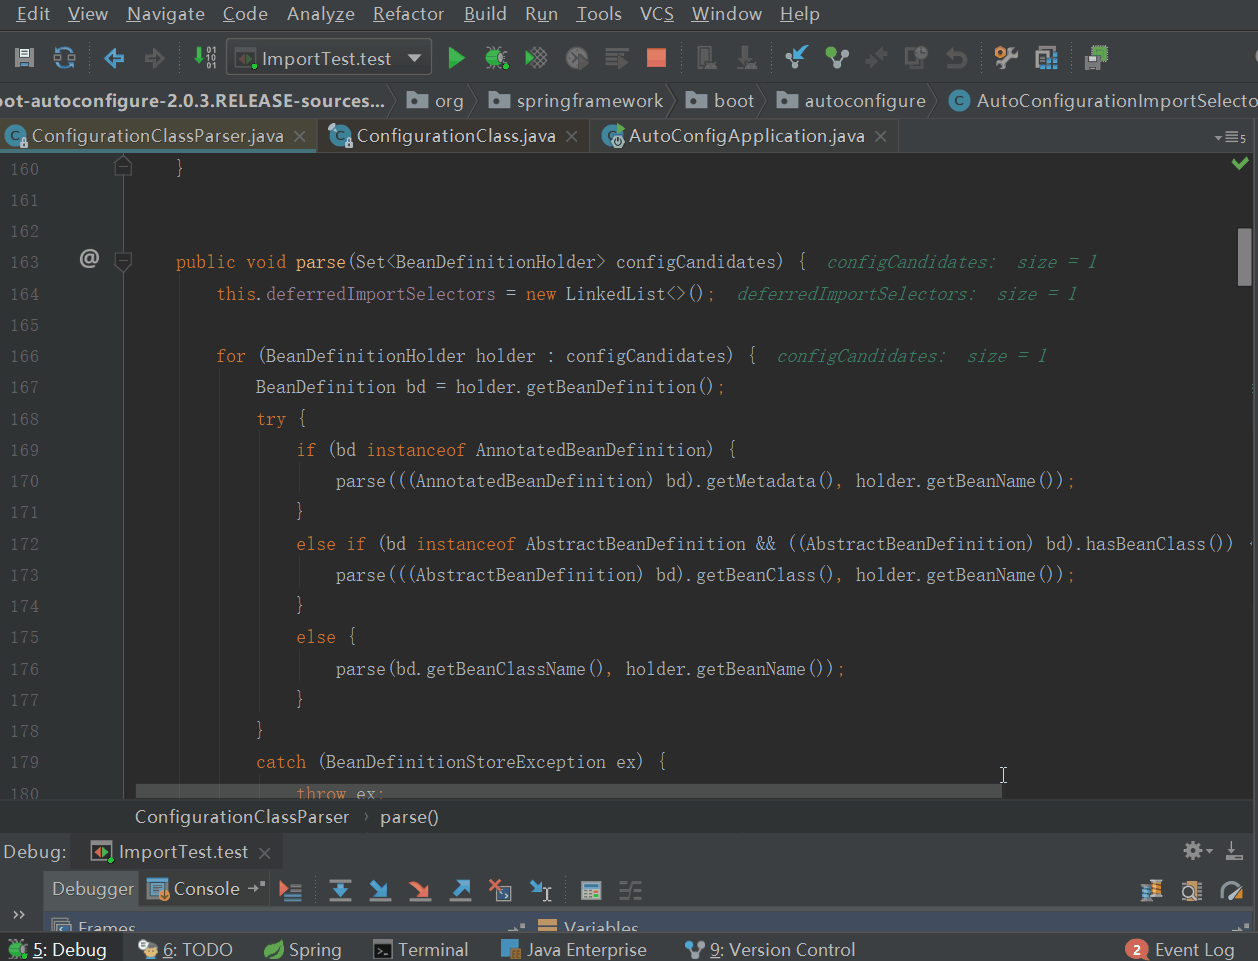This screenshot has width=1258, height=961.
Task: Build the project using the toolbar icon
Action: click(x=205, y=58)
